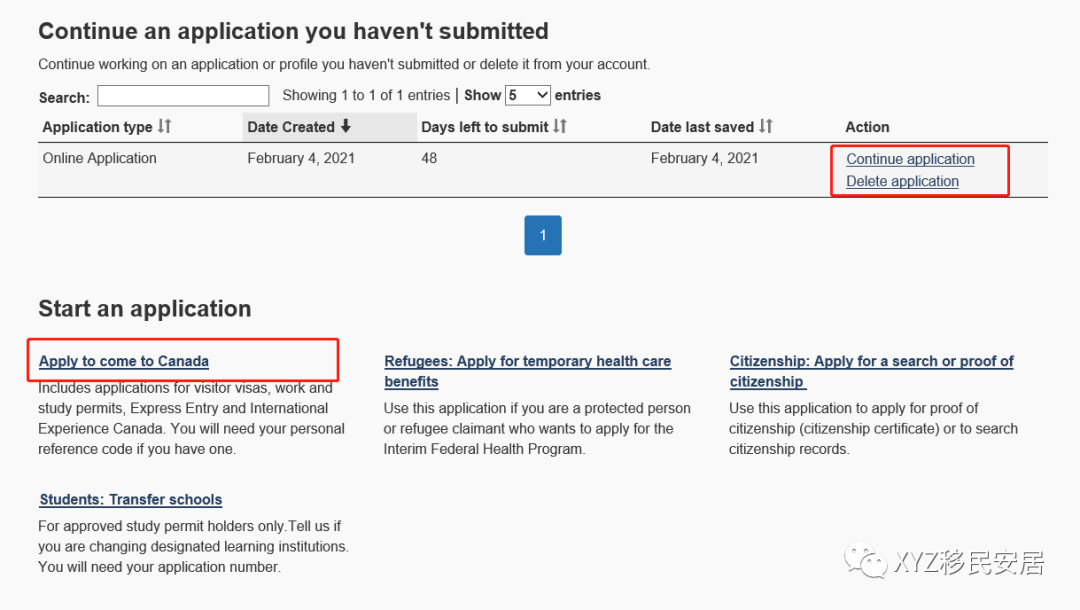Click the down arrow beside Date Created

(x=346, y=126)
